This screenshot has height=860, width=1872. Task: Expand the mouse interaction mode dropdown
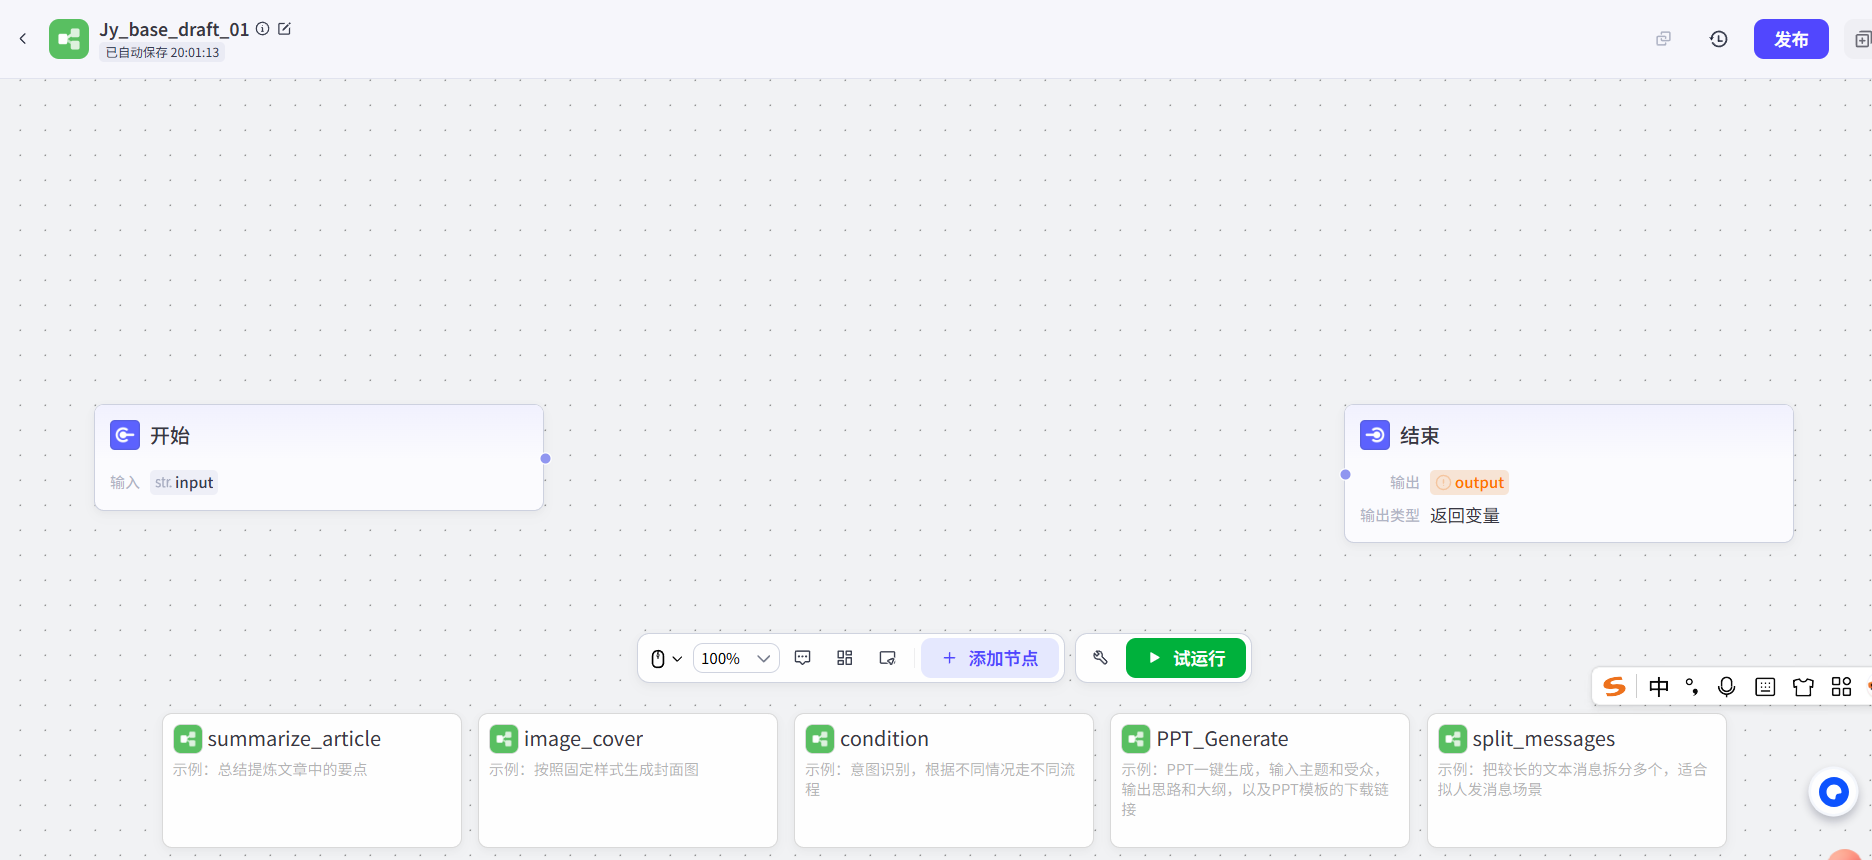pos(666,658)
